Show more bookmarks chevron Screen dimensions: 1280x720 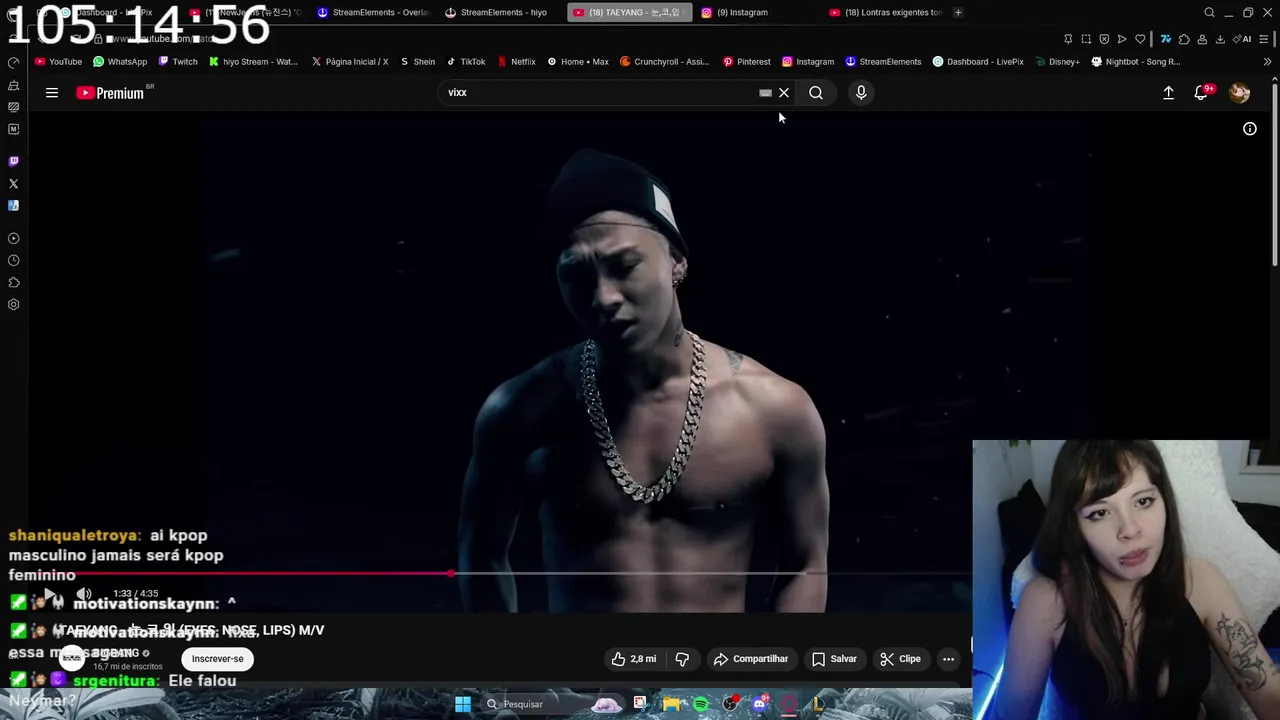coord(1267,62)
